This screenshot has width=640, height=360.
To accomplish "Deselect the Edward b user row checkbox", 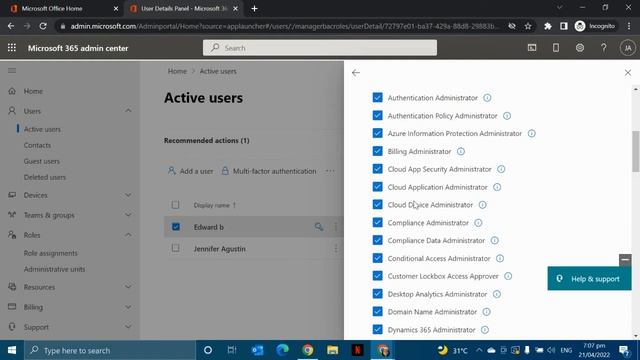I will tap(176, 227).
